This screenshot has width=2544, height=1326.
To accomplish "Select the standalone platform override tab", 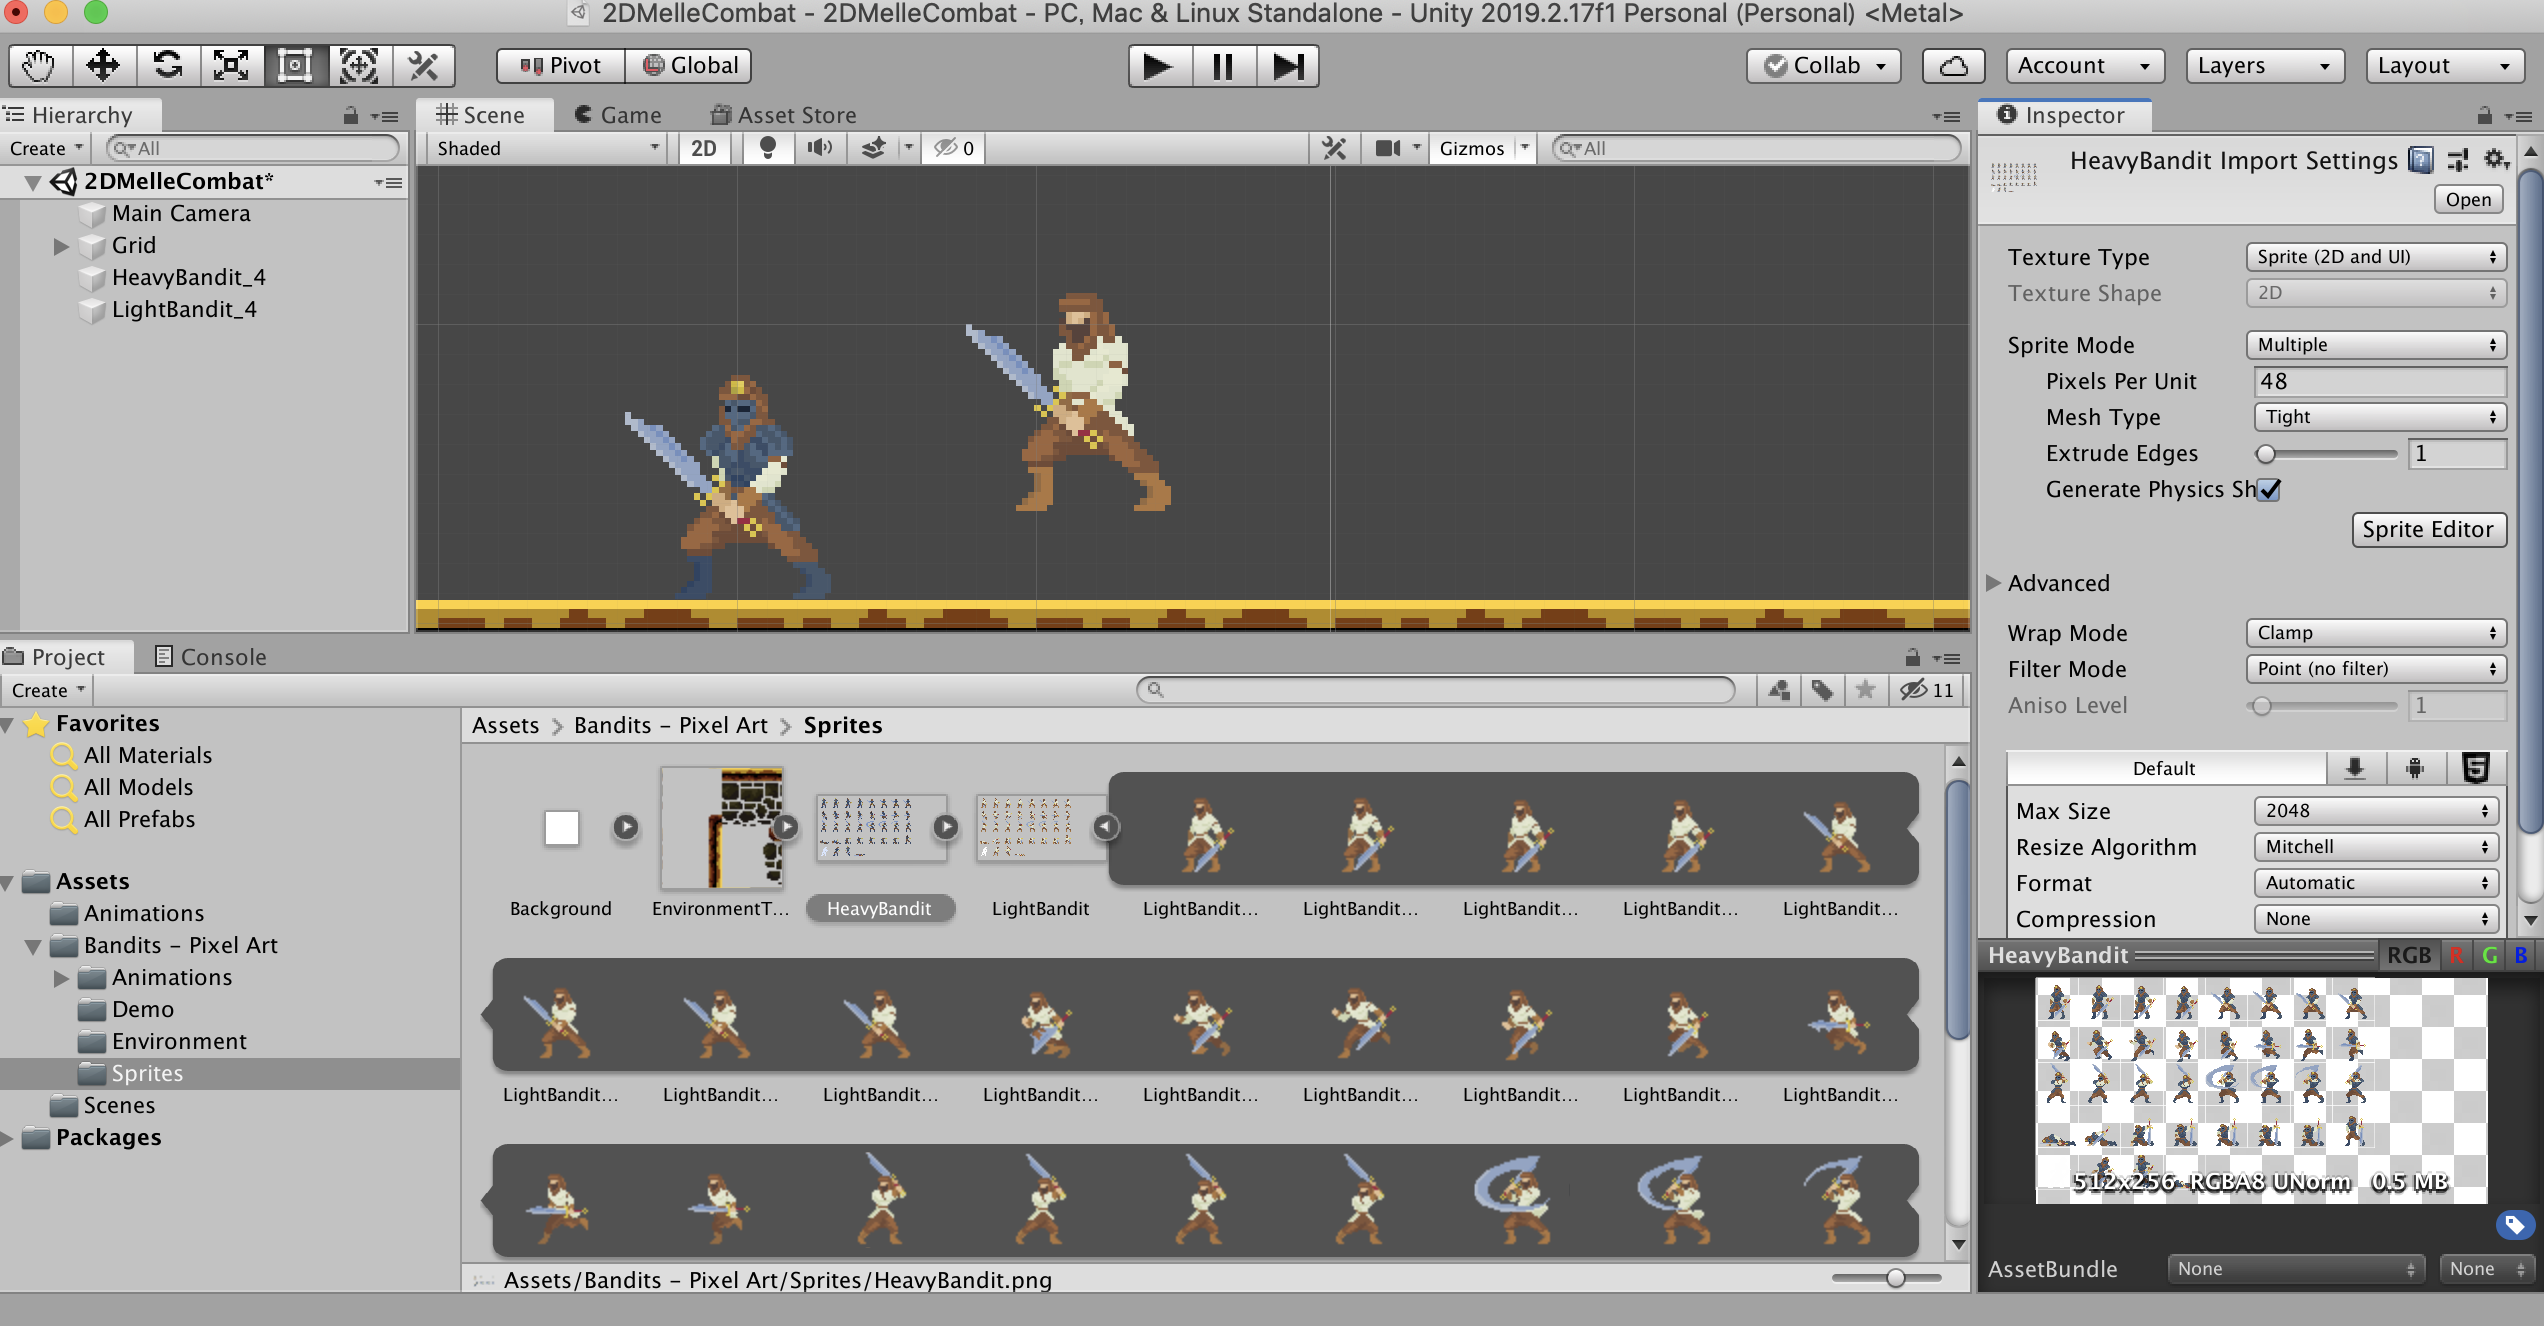I will pos(2355,768).
